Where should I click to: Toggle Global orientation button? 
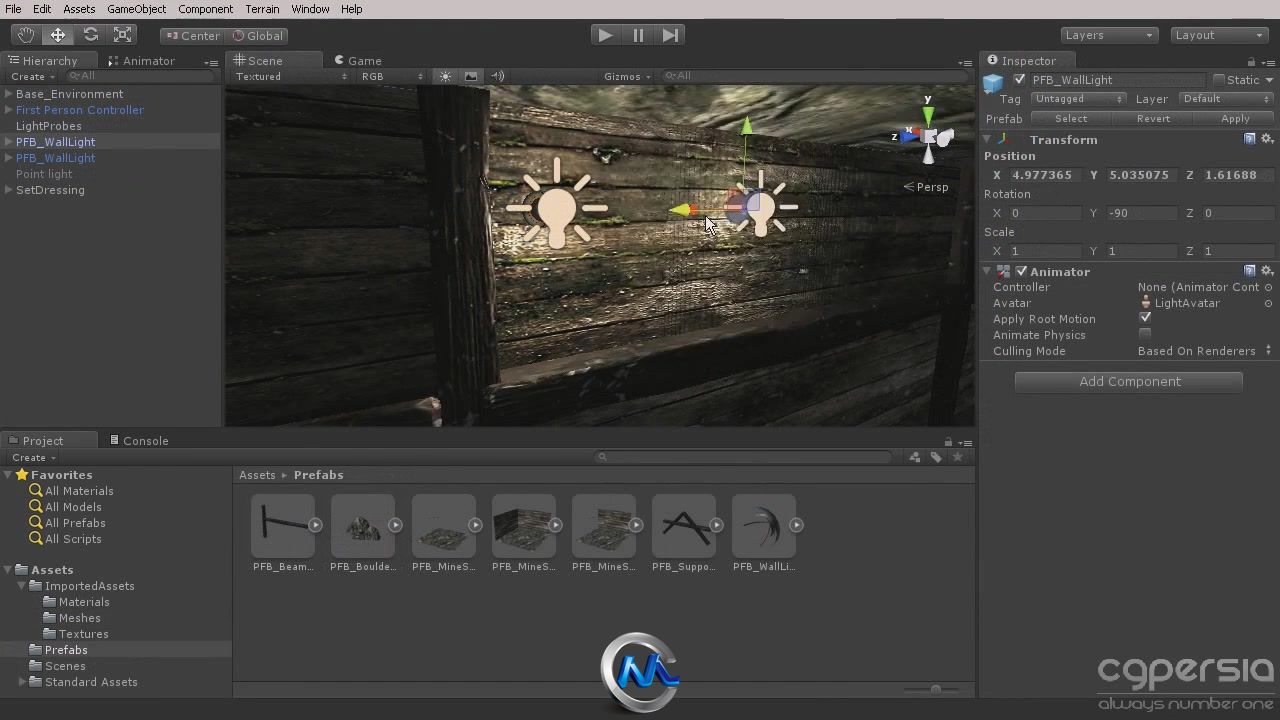(x=257, y=35)
